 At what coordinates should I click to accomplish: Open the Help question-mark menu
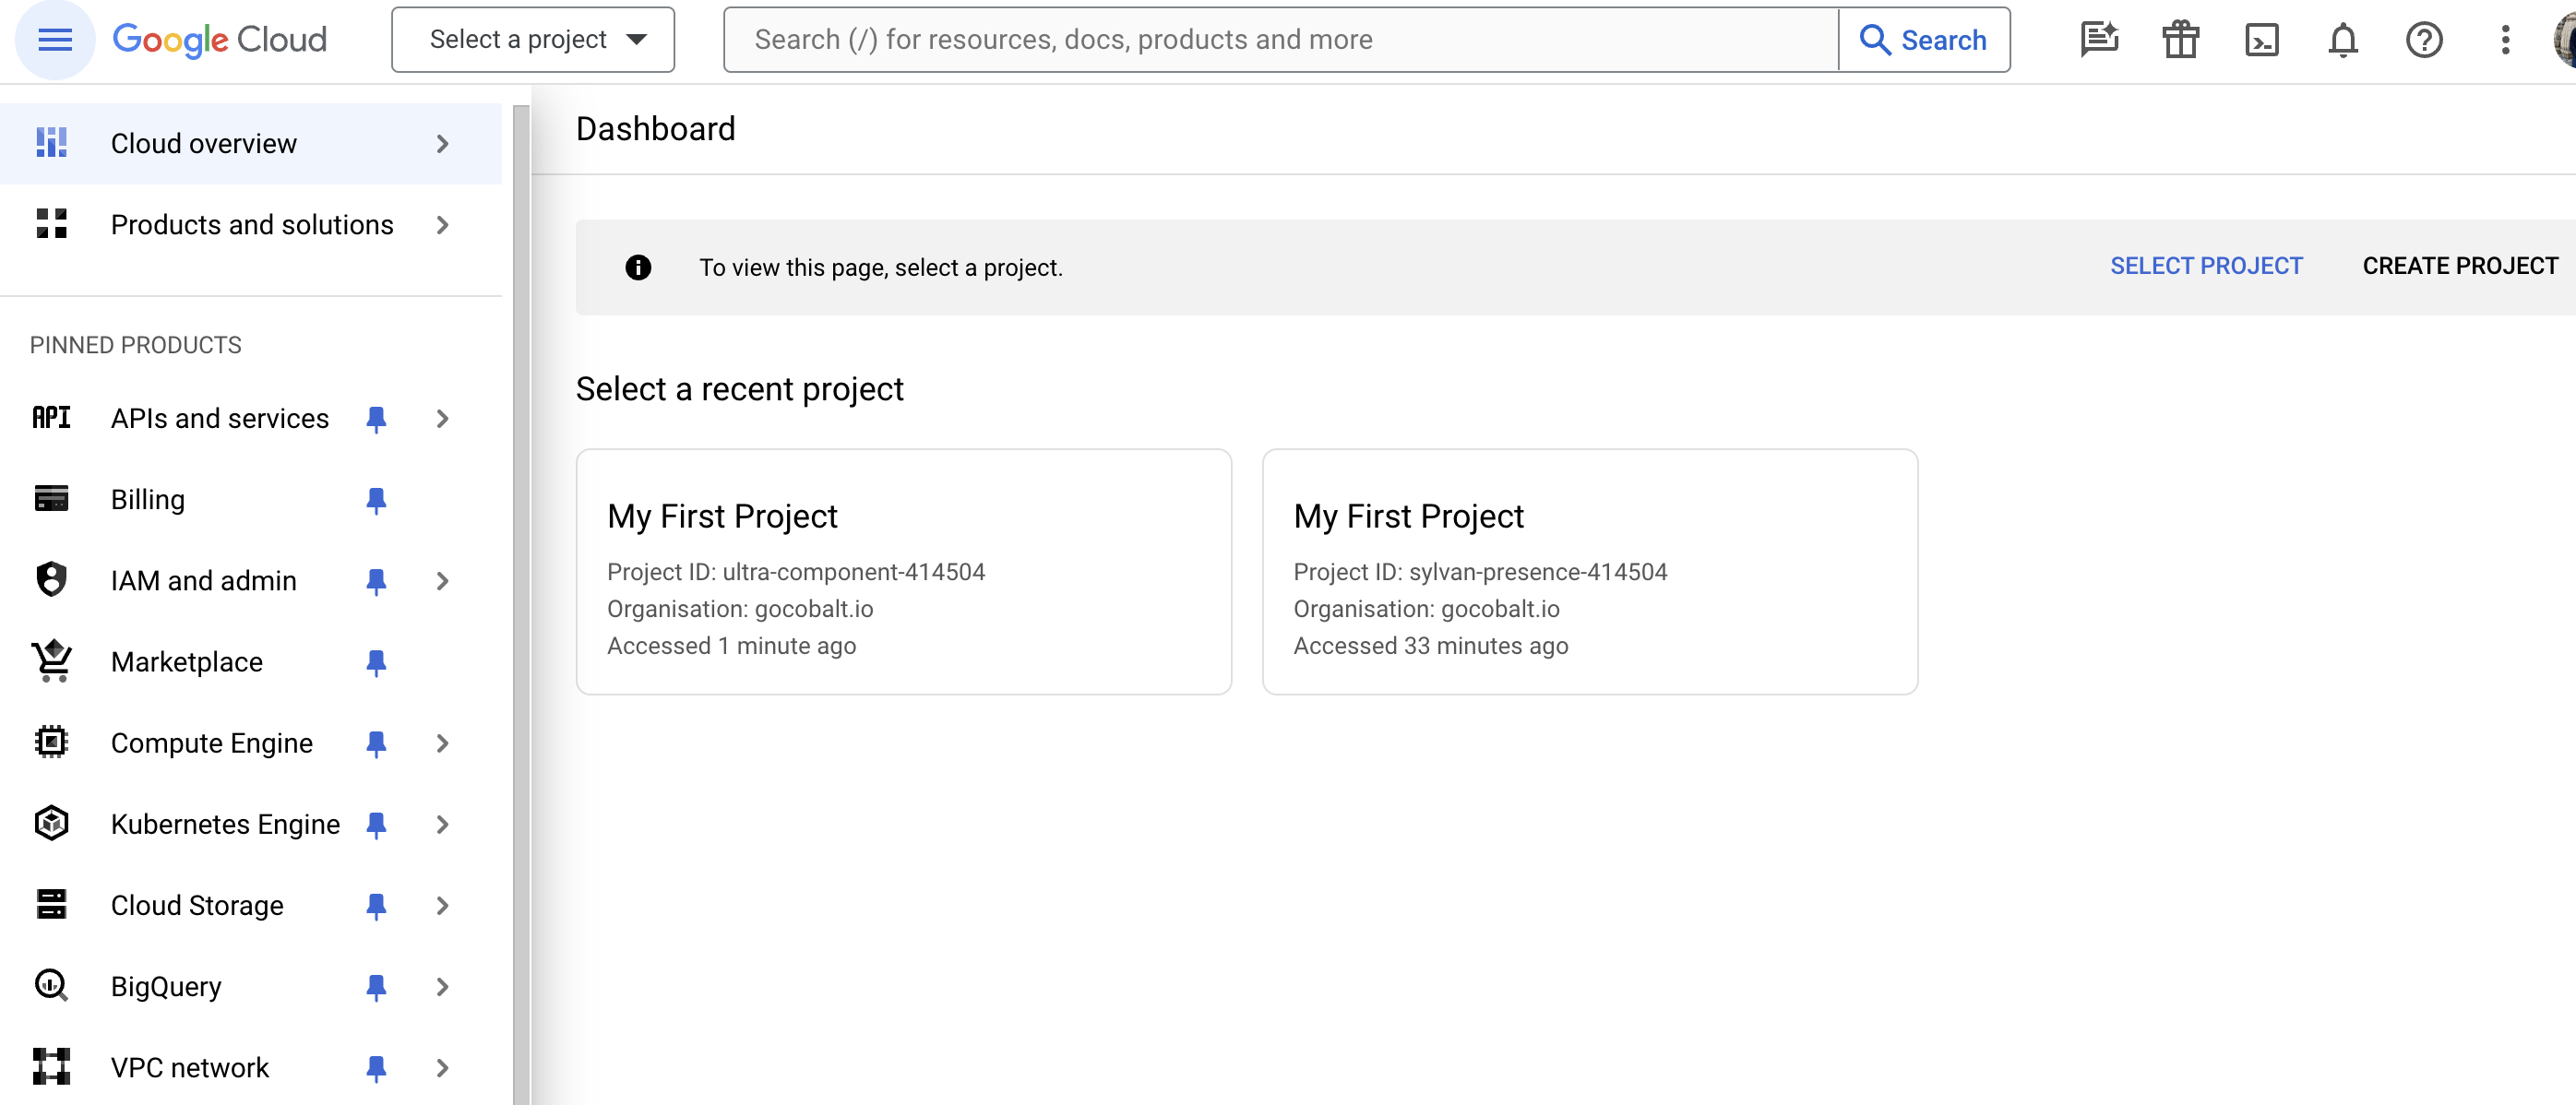2423,39
